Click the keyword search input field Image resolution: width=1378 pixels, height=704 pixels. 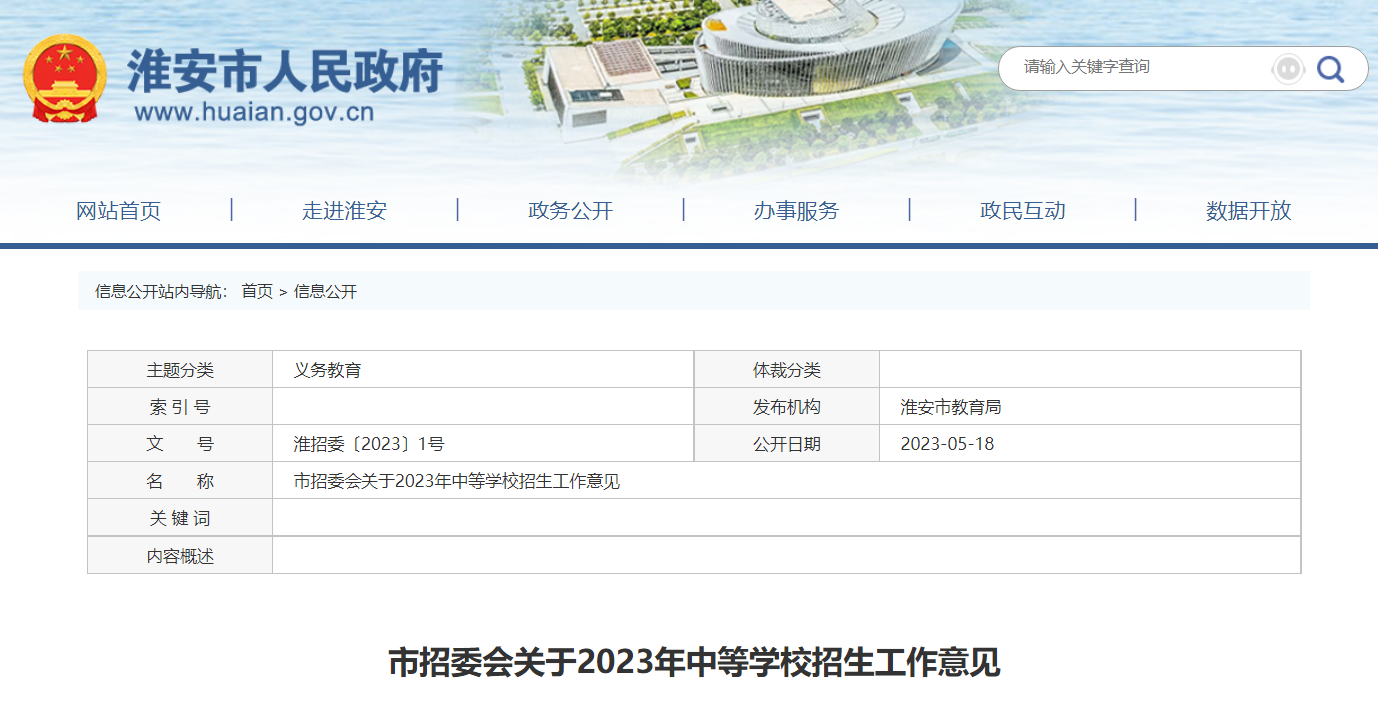[1140, 67]
